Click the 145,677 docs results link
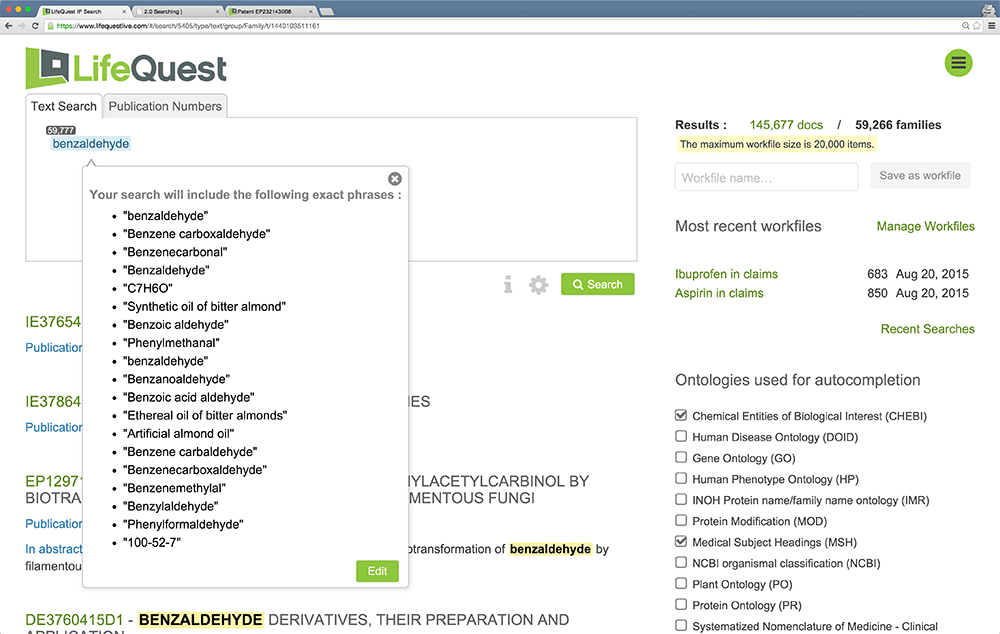Screen dimensions: 1000x634 point(786,125)
